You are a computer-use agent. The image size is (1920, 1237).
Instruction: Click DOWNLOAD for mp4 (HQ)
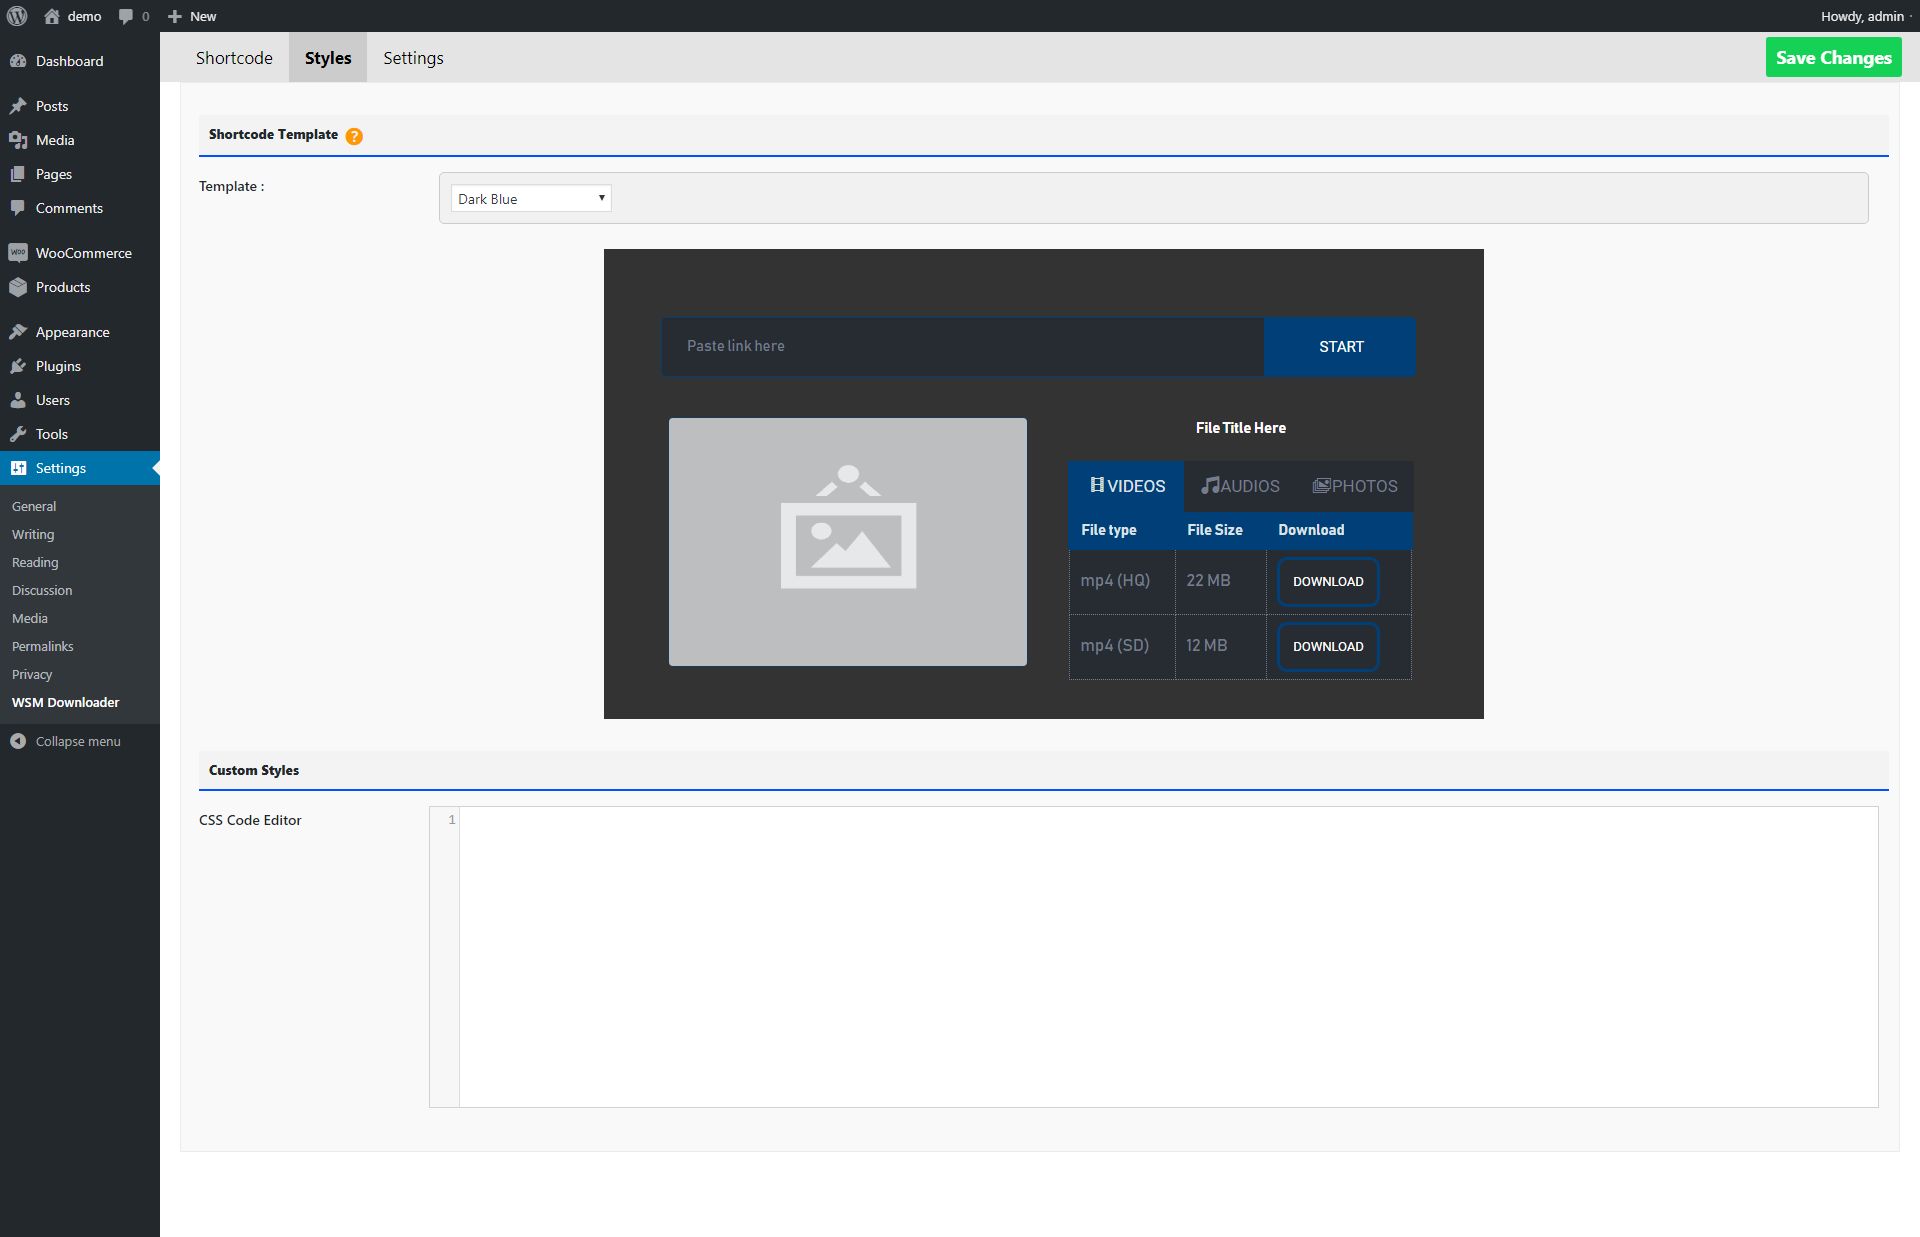(x=1327, y=581)
